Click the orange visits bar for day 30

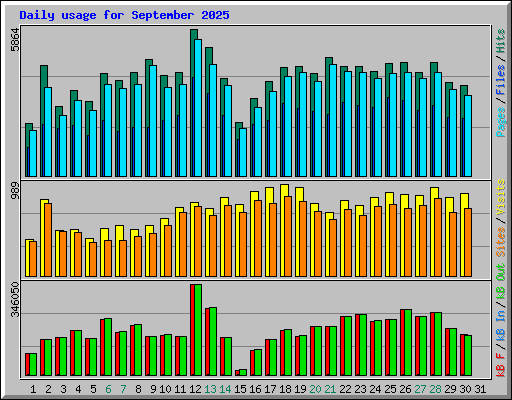(x=468, y=242)
